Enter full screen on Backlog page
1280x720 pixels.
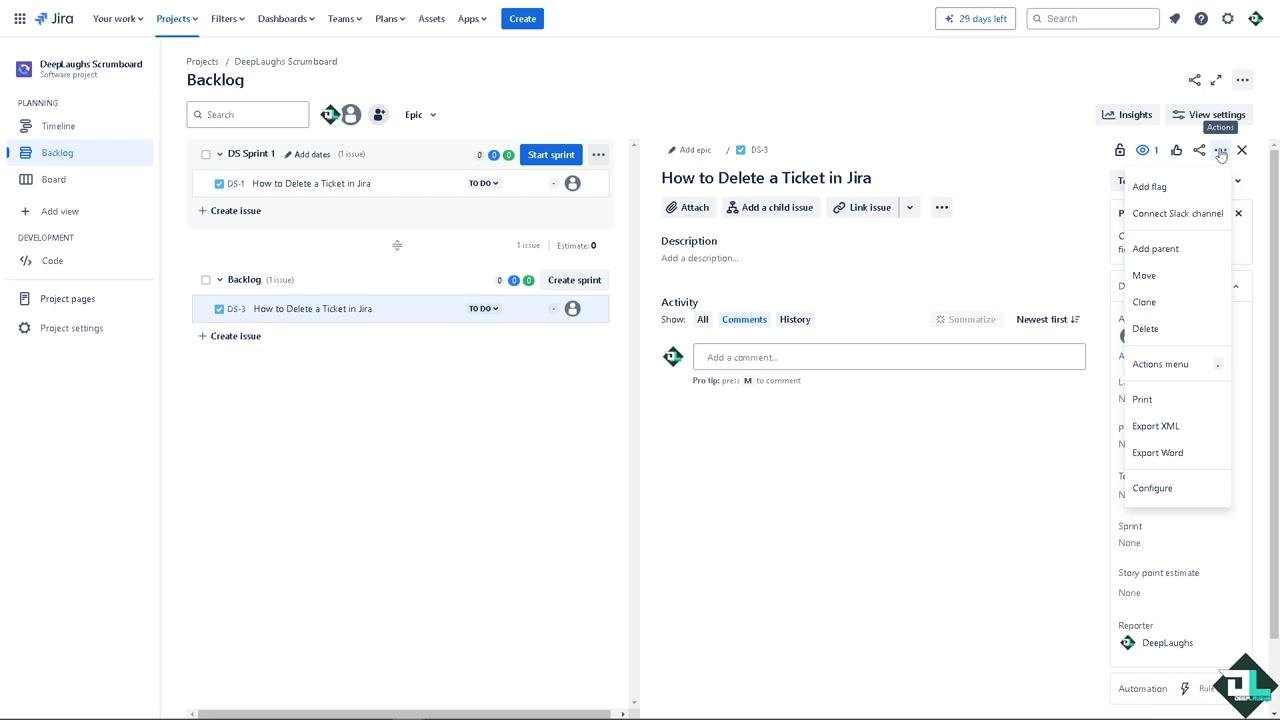click(x=1216, y=80)
